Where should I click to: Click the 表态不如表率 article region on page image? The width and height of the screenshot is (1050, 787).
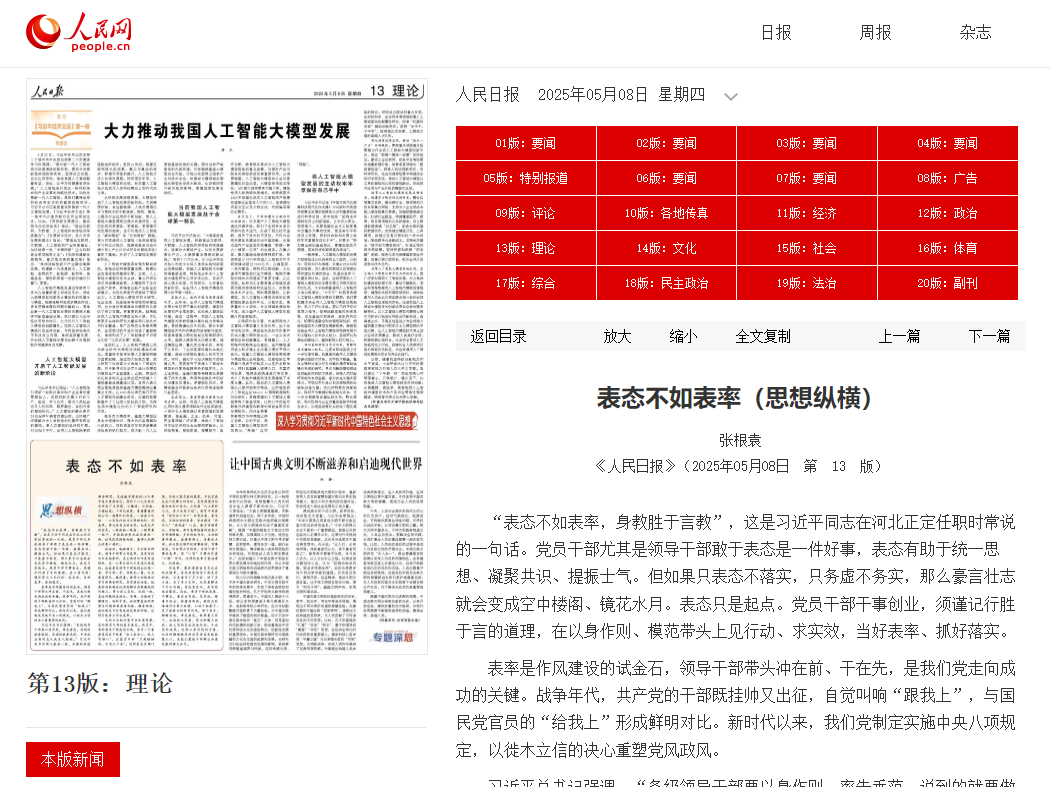pos(127,545)
